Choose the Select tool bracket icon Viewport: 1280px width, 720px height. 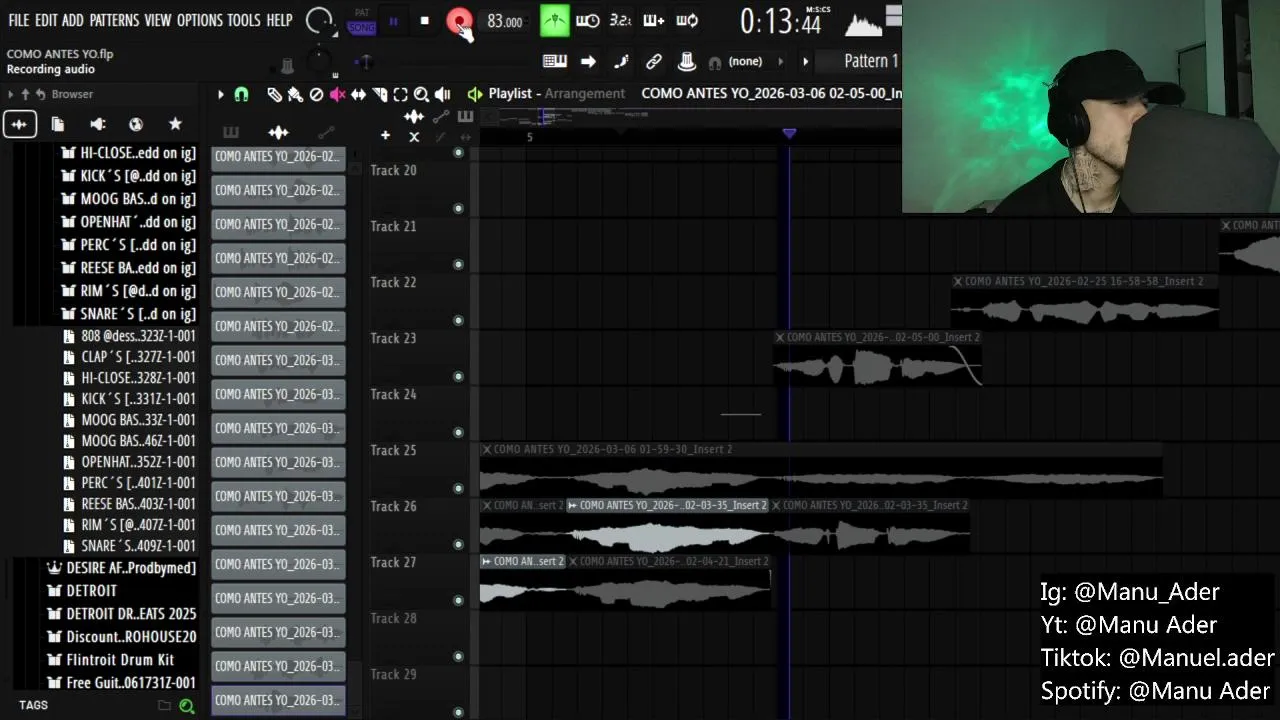tap(400, 94)
